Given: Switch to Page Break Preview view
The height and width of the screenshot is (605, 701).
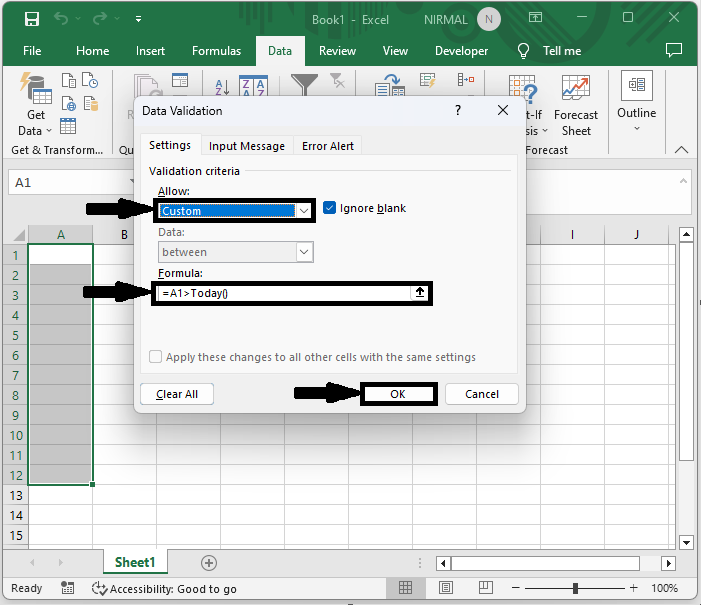Looking at the screenshot, I should [487, 588].
